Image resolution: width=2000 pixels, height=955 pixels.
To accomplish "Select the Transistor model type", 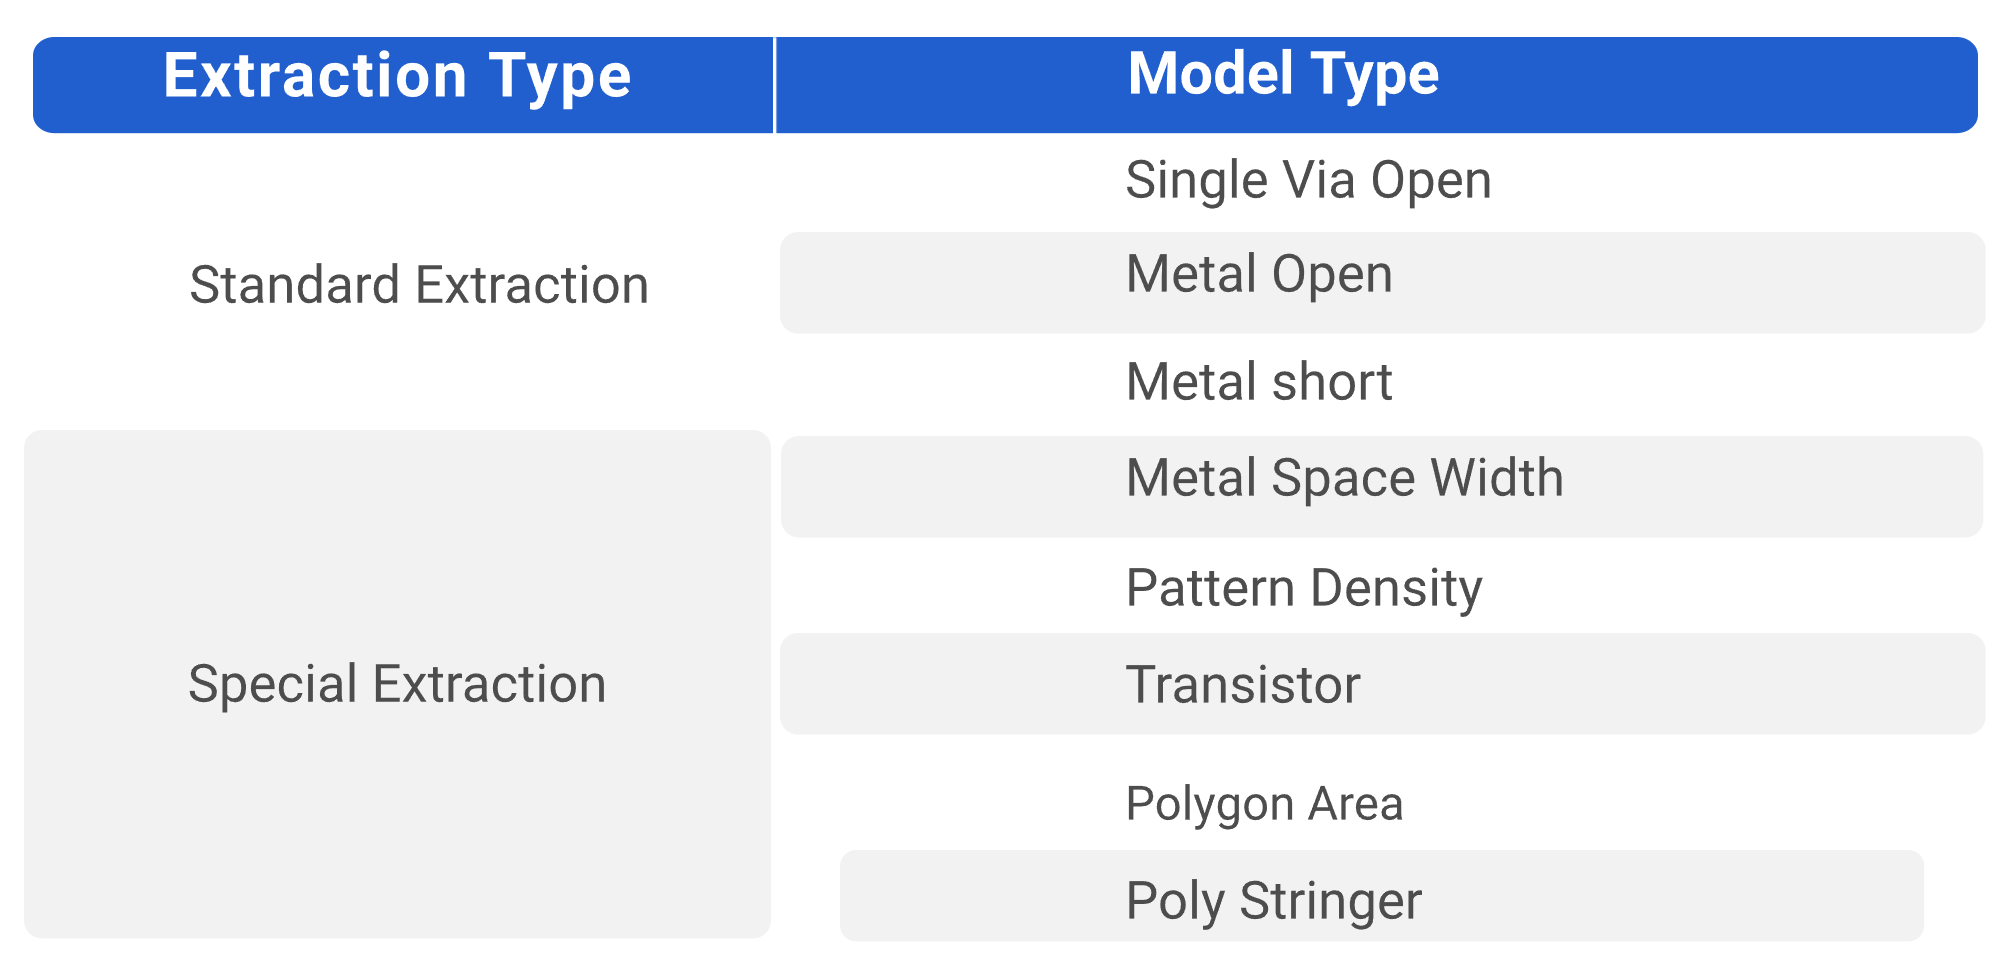I will pyautogui.click(x=1243, y=685).
